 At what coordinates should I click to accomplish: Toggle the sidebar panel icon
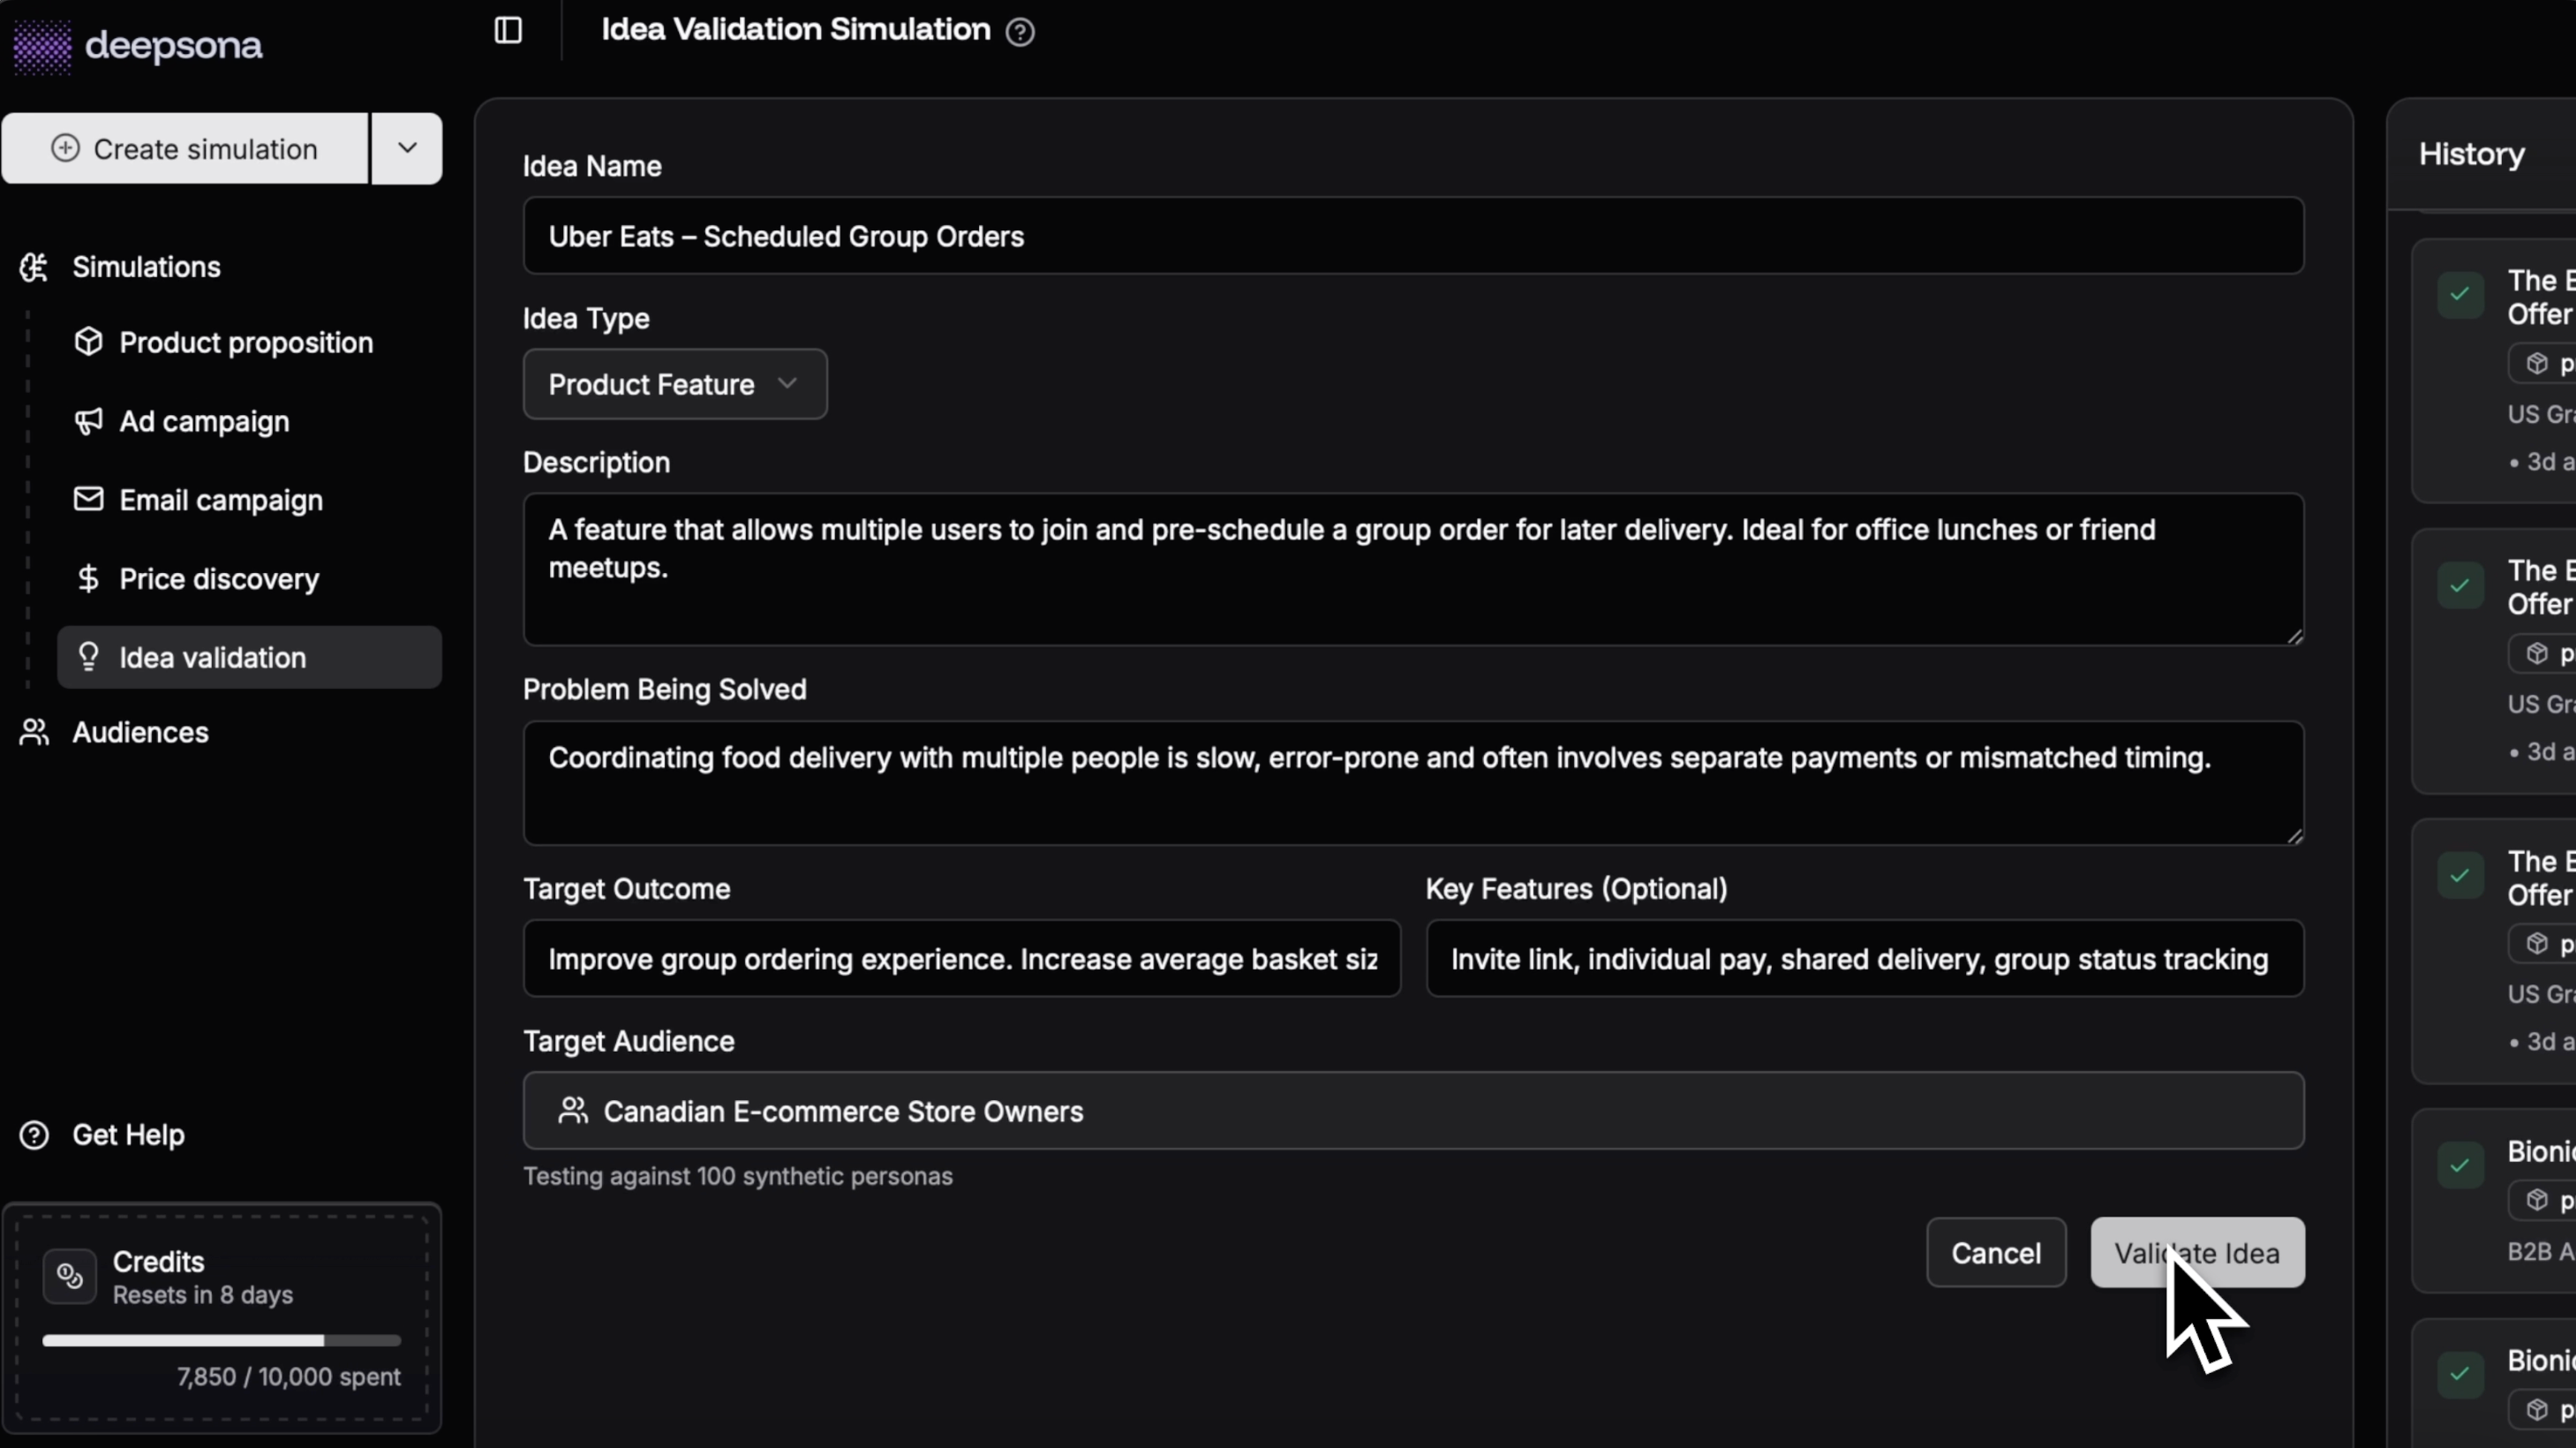coord(508,30)
